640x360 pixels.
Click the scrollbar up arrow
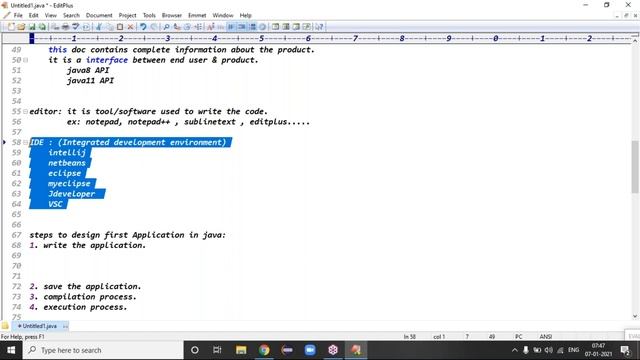[x=635, y=40]
